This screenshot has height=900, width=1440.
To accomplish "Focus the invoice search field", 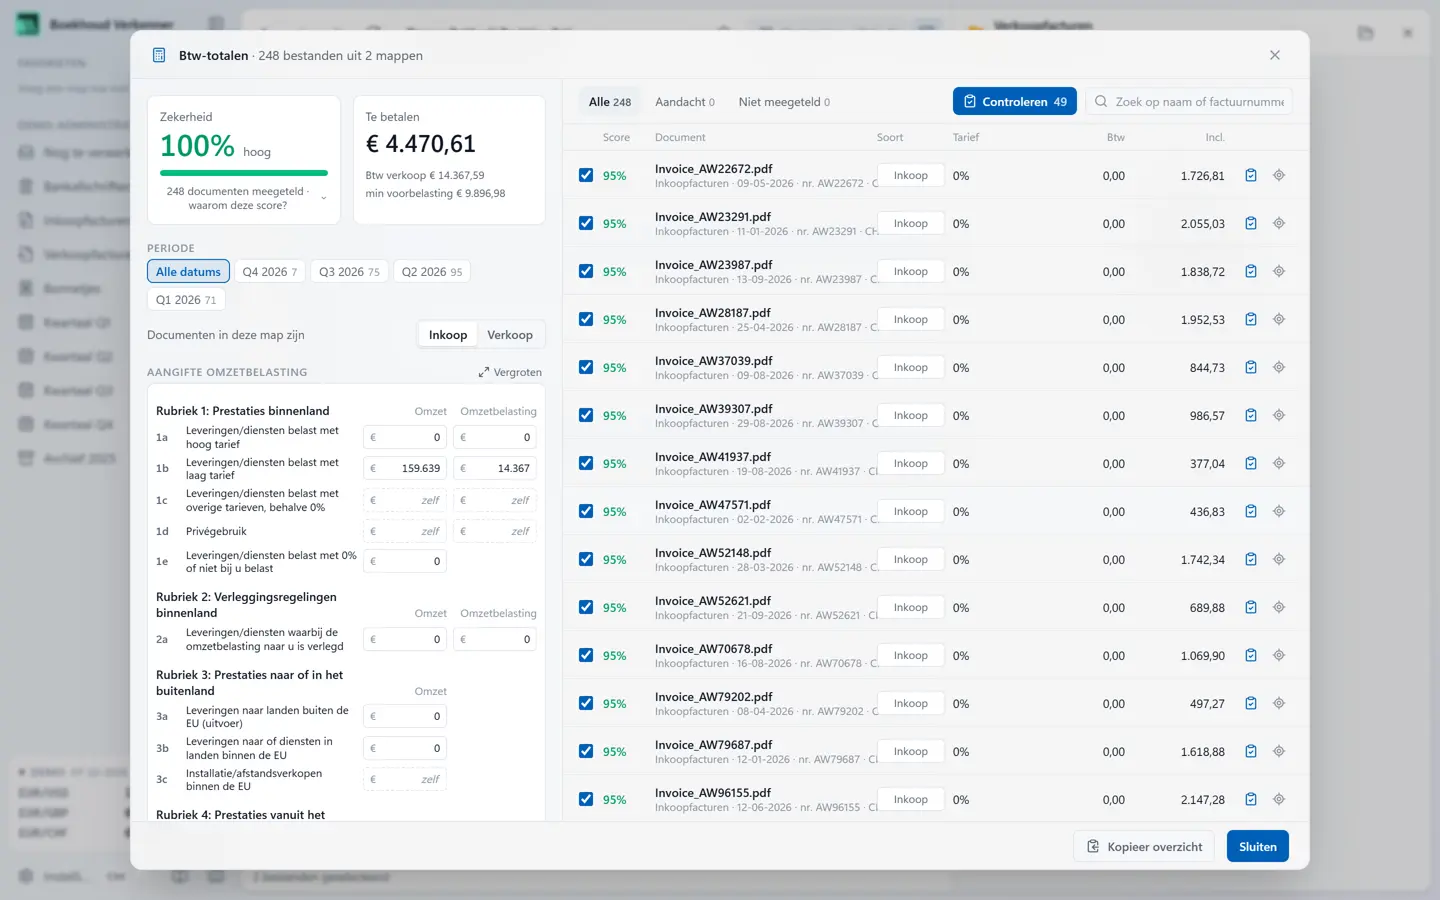I will click(x=1189, y=101).
